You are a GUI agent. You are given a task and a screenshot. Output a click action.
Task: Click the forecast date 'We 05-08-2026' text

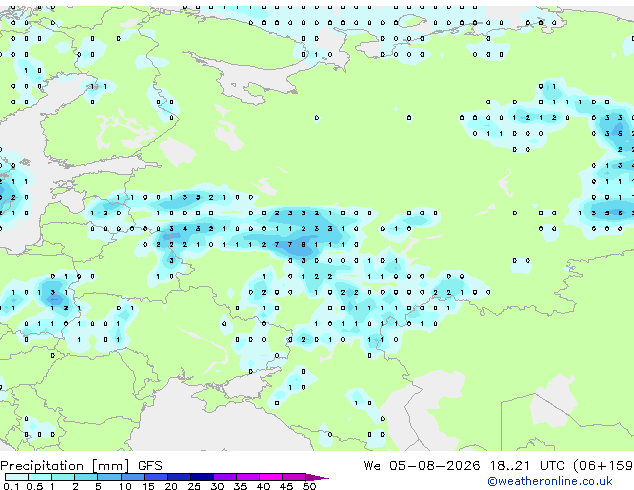(422, 466)
